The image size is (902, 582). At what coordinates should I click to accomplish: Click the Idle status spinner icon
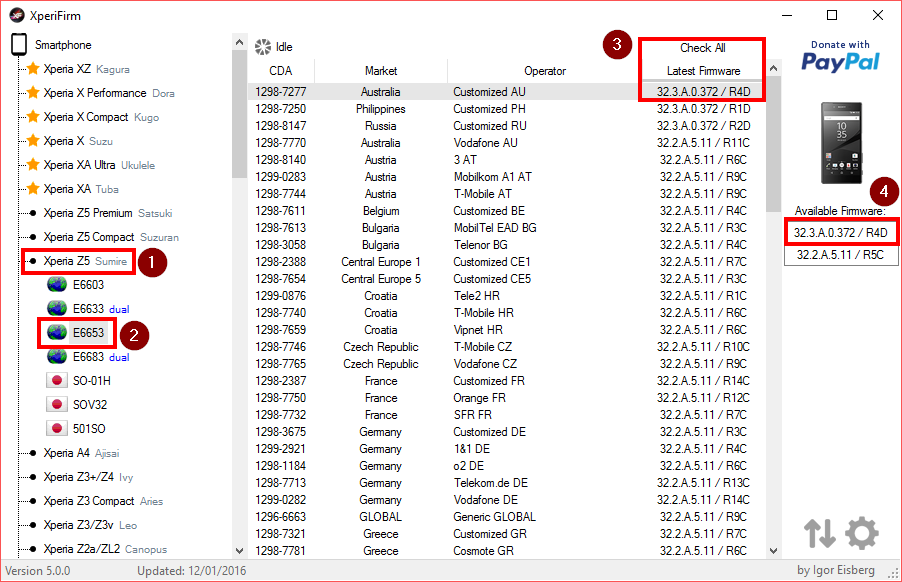[x=263, y=47]
